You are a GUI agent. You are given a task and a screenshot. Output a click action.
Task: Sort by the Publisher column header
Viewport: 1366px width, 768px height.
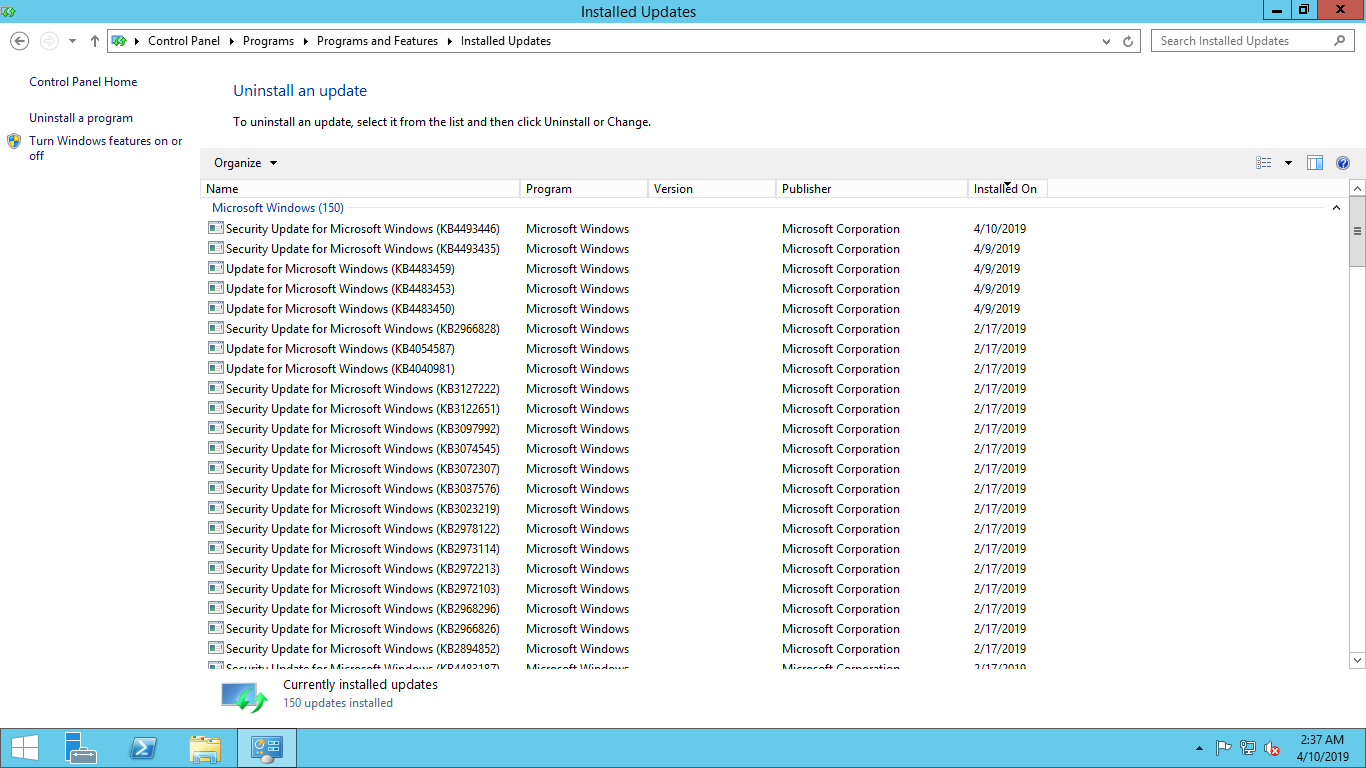(872, 189)
